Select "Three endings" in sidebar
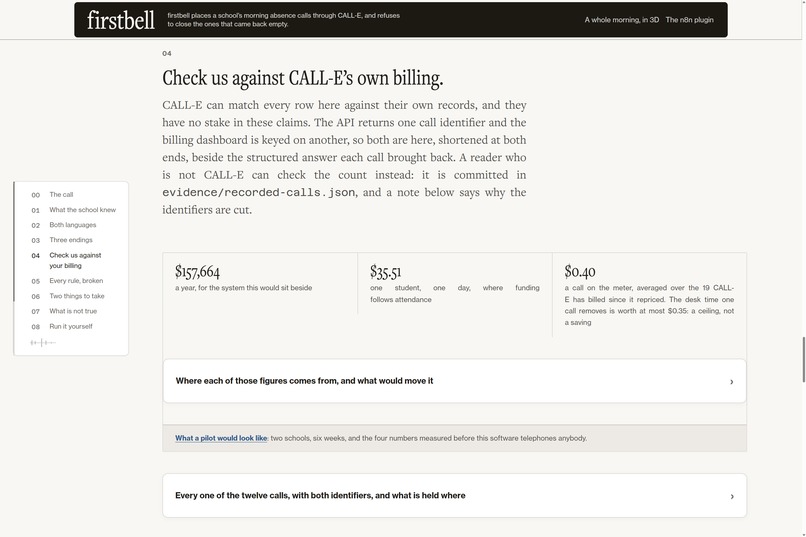Viewport: 806px width, 537px height. click(71, 240)
